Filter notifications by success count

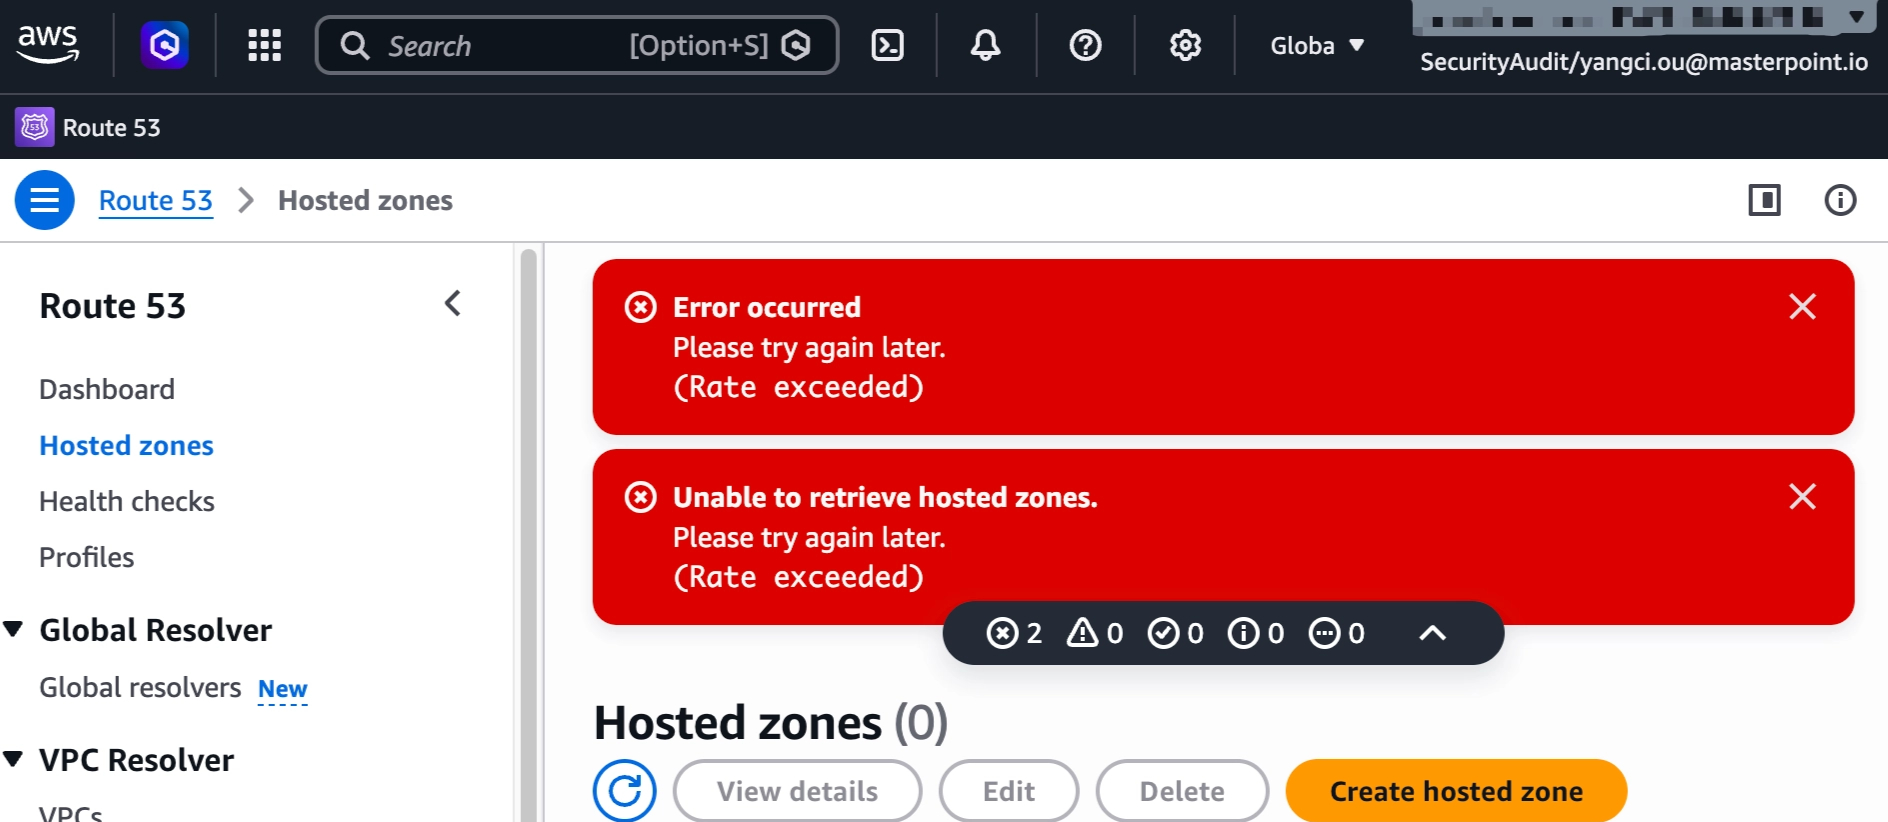click(1175, 633)
